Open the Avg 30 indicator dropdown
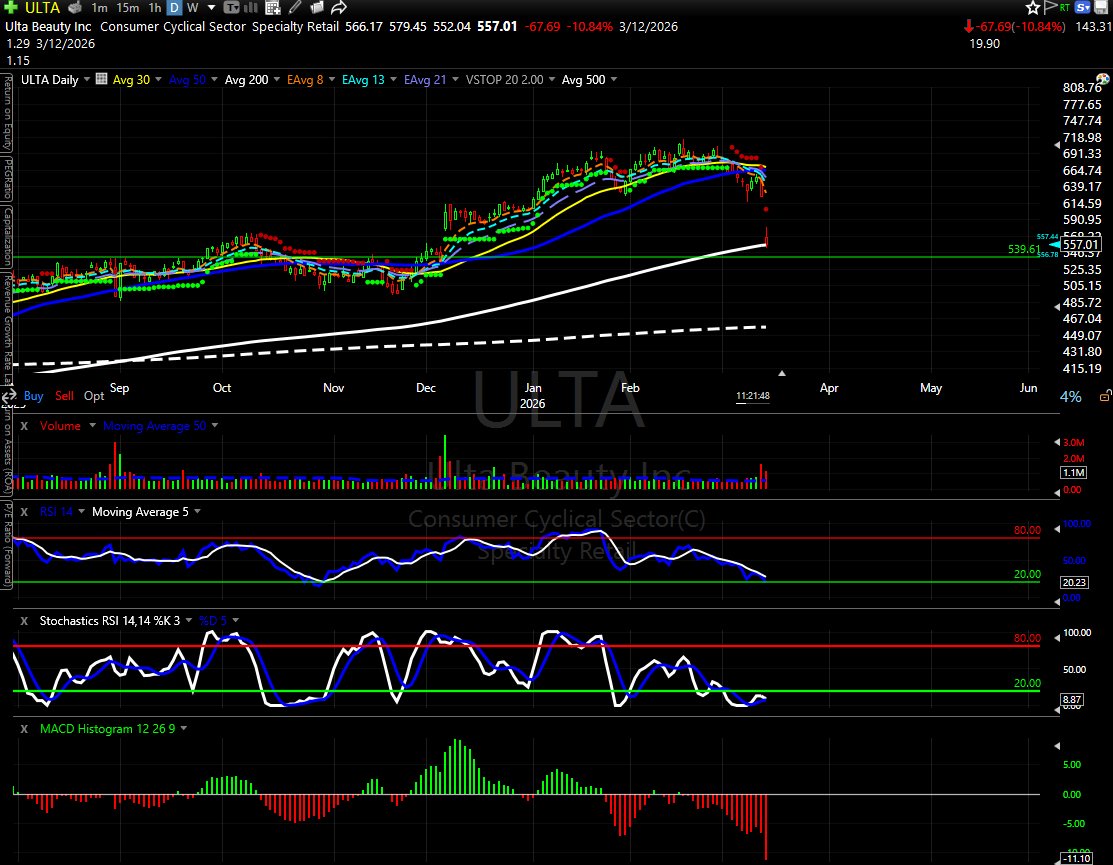 click(158, 79)
